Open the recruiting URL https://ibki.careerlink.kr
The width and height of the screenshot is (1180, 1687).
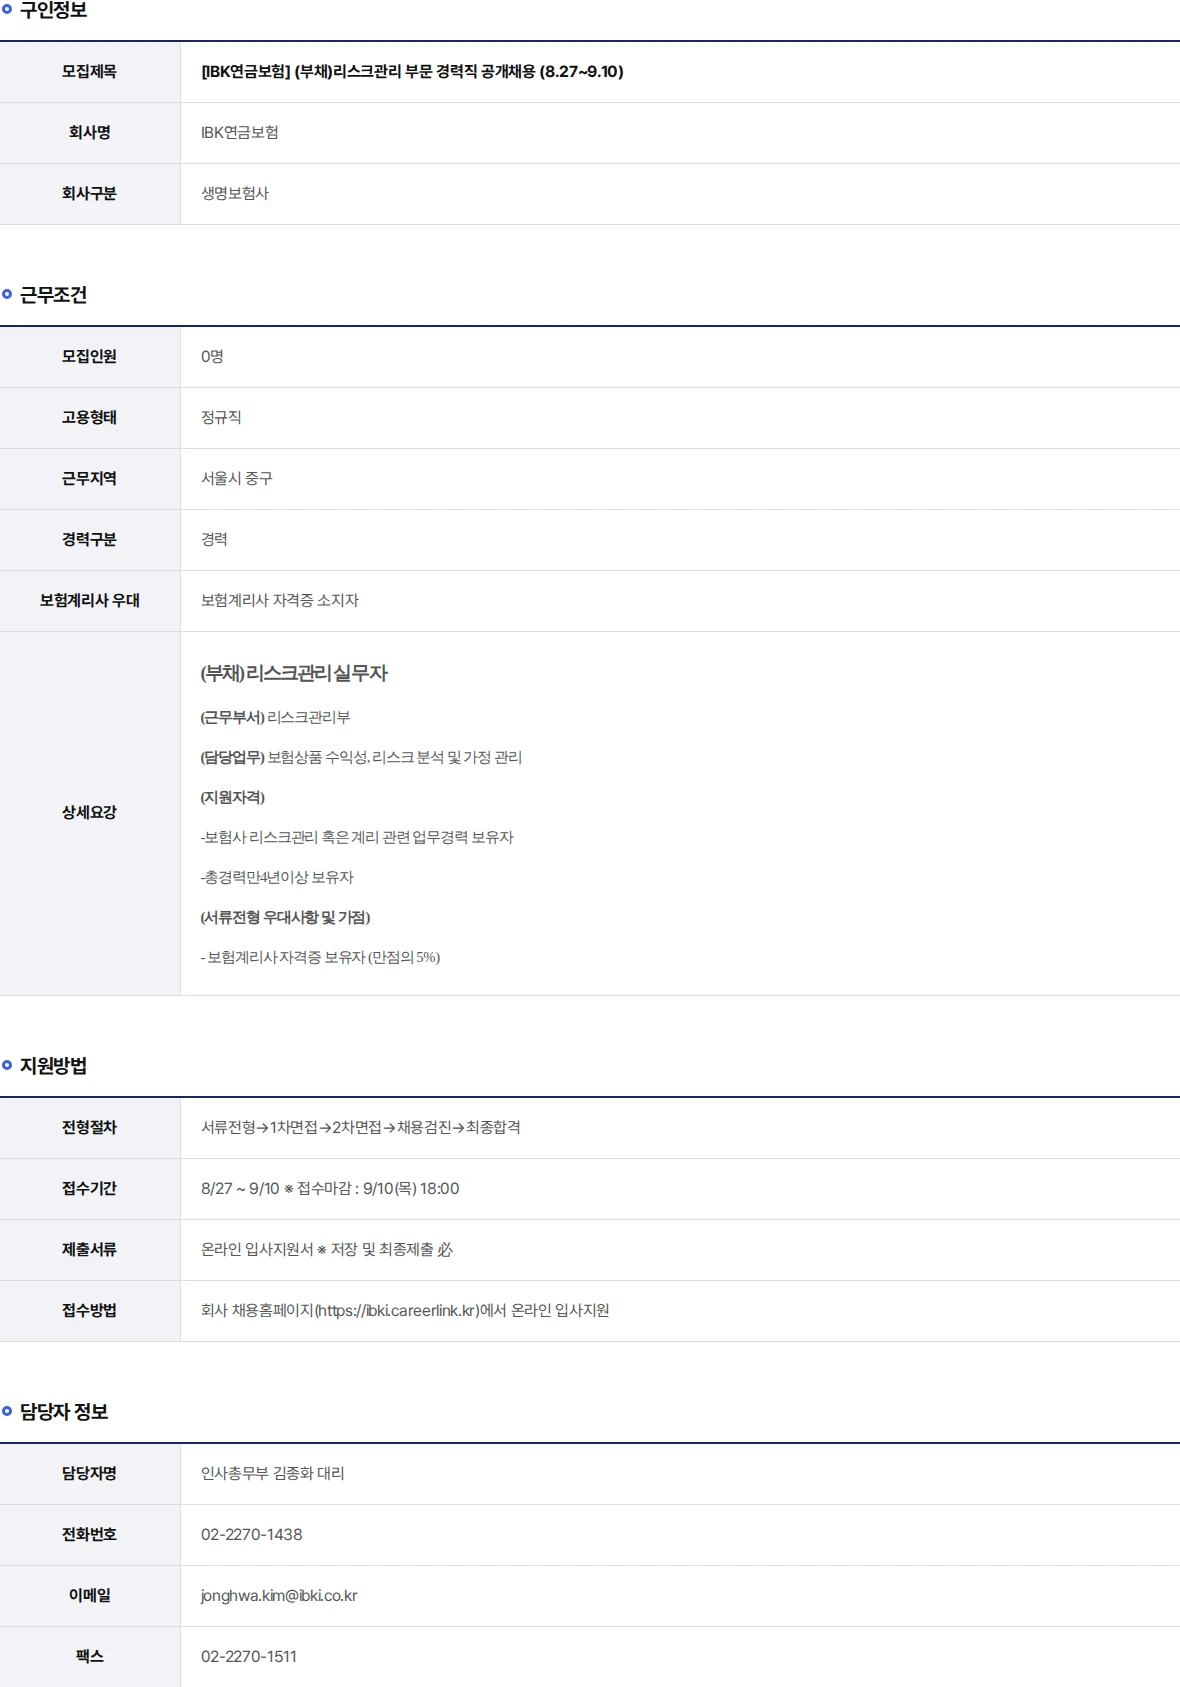[397, 1311]
